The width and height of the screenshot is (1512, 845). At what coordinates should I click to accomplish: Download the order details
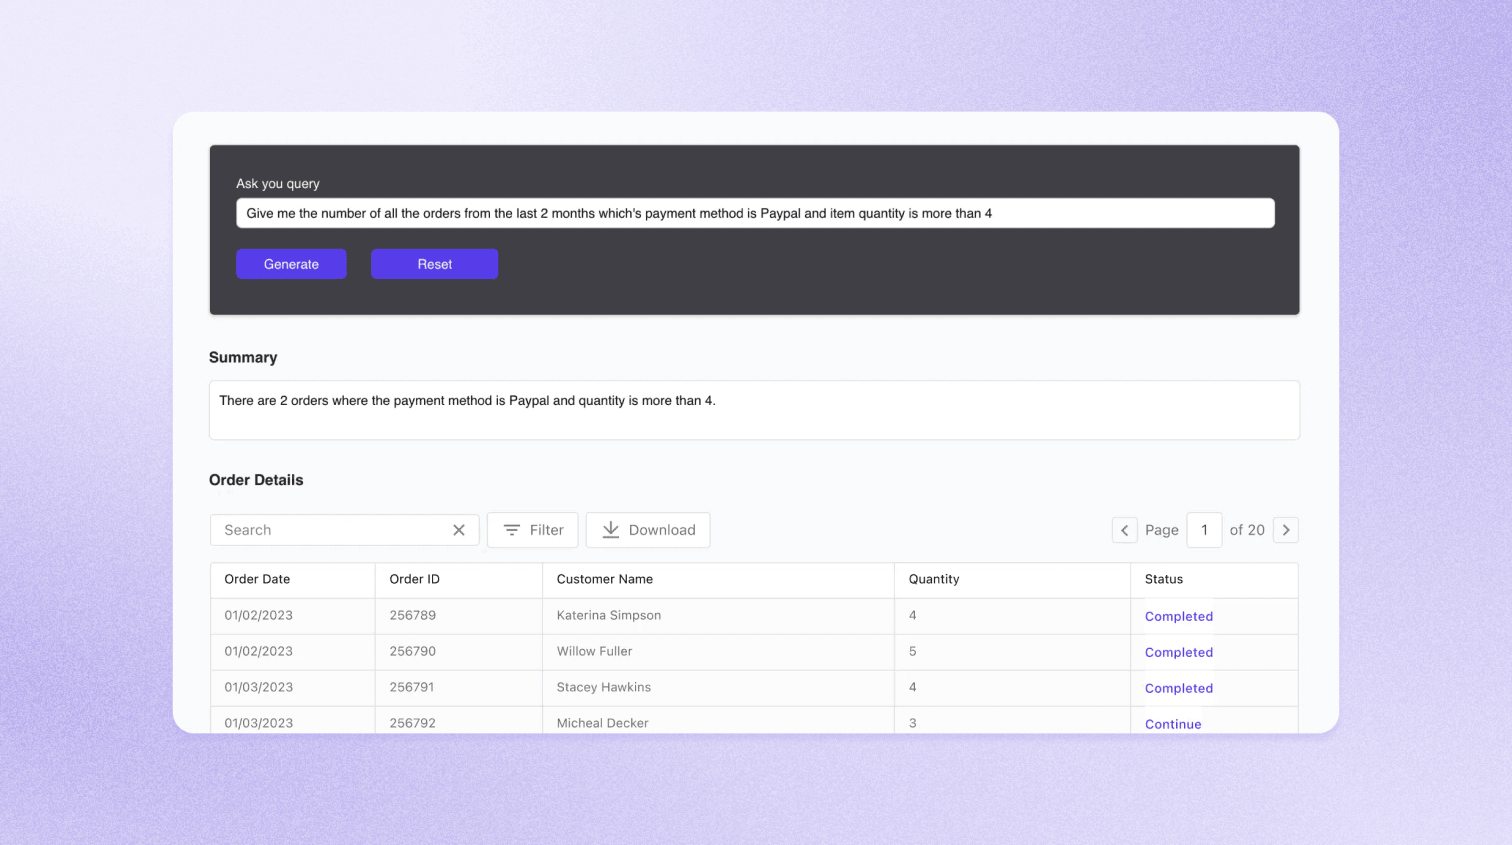[648, 530]
